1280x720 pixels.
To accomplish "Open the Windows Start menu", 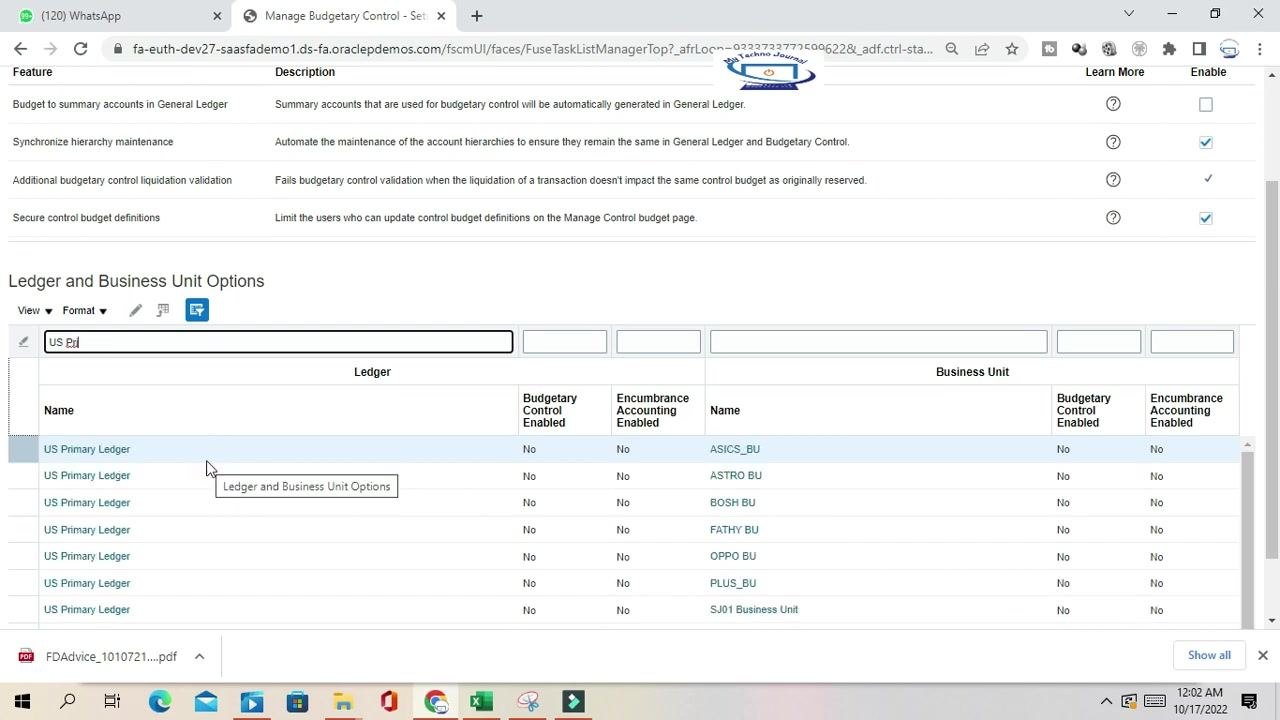I will [22, 701].
